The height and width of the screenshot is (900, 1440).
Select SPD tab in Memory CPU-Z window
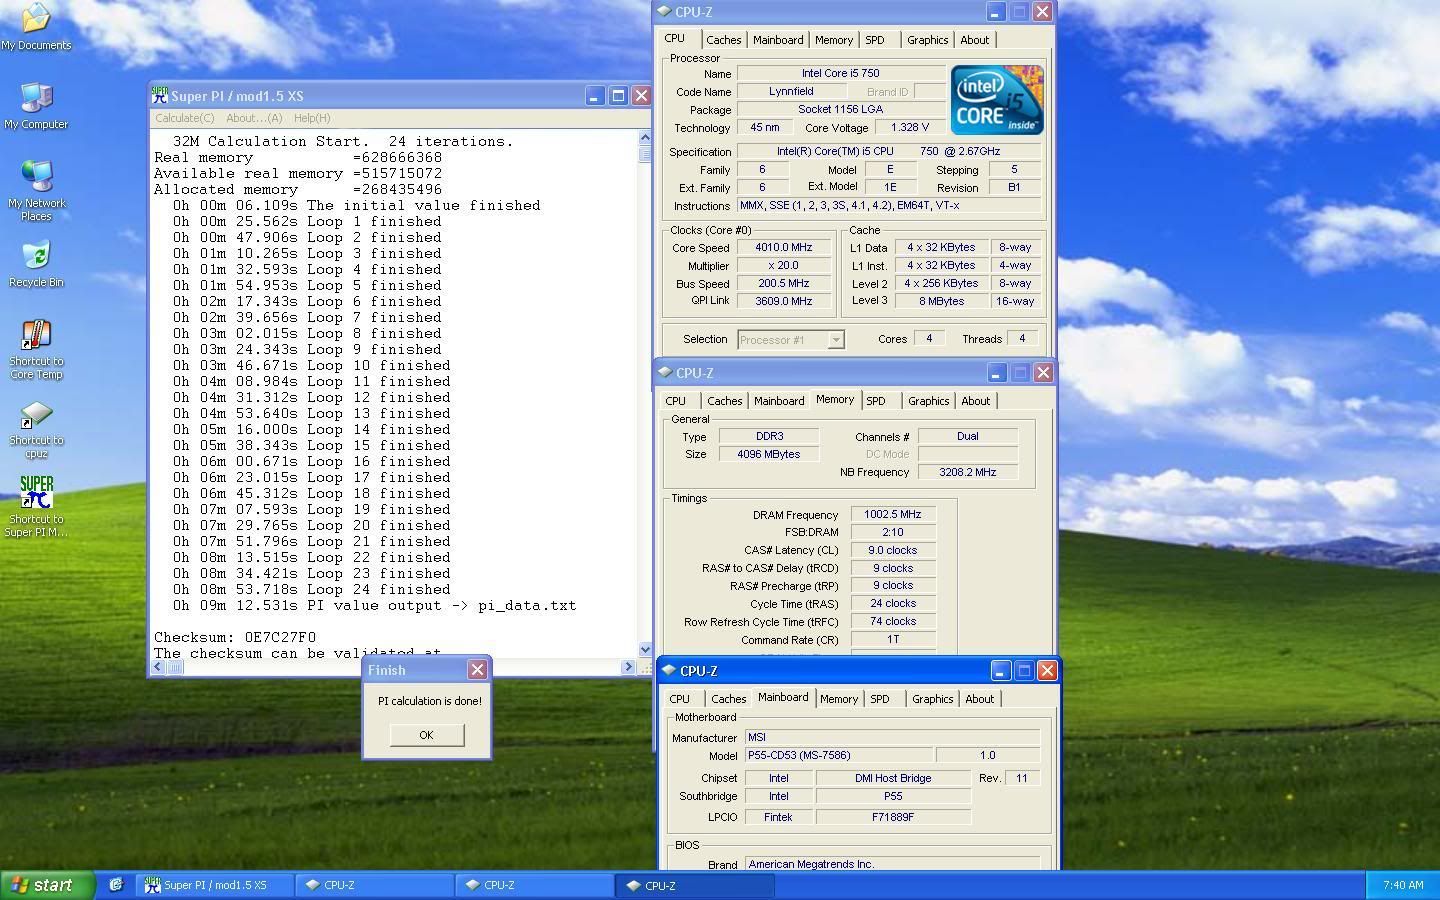pos(876,401)
